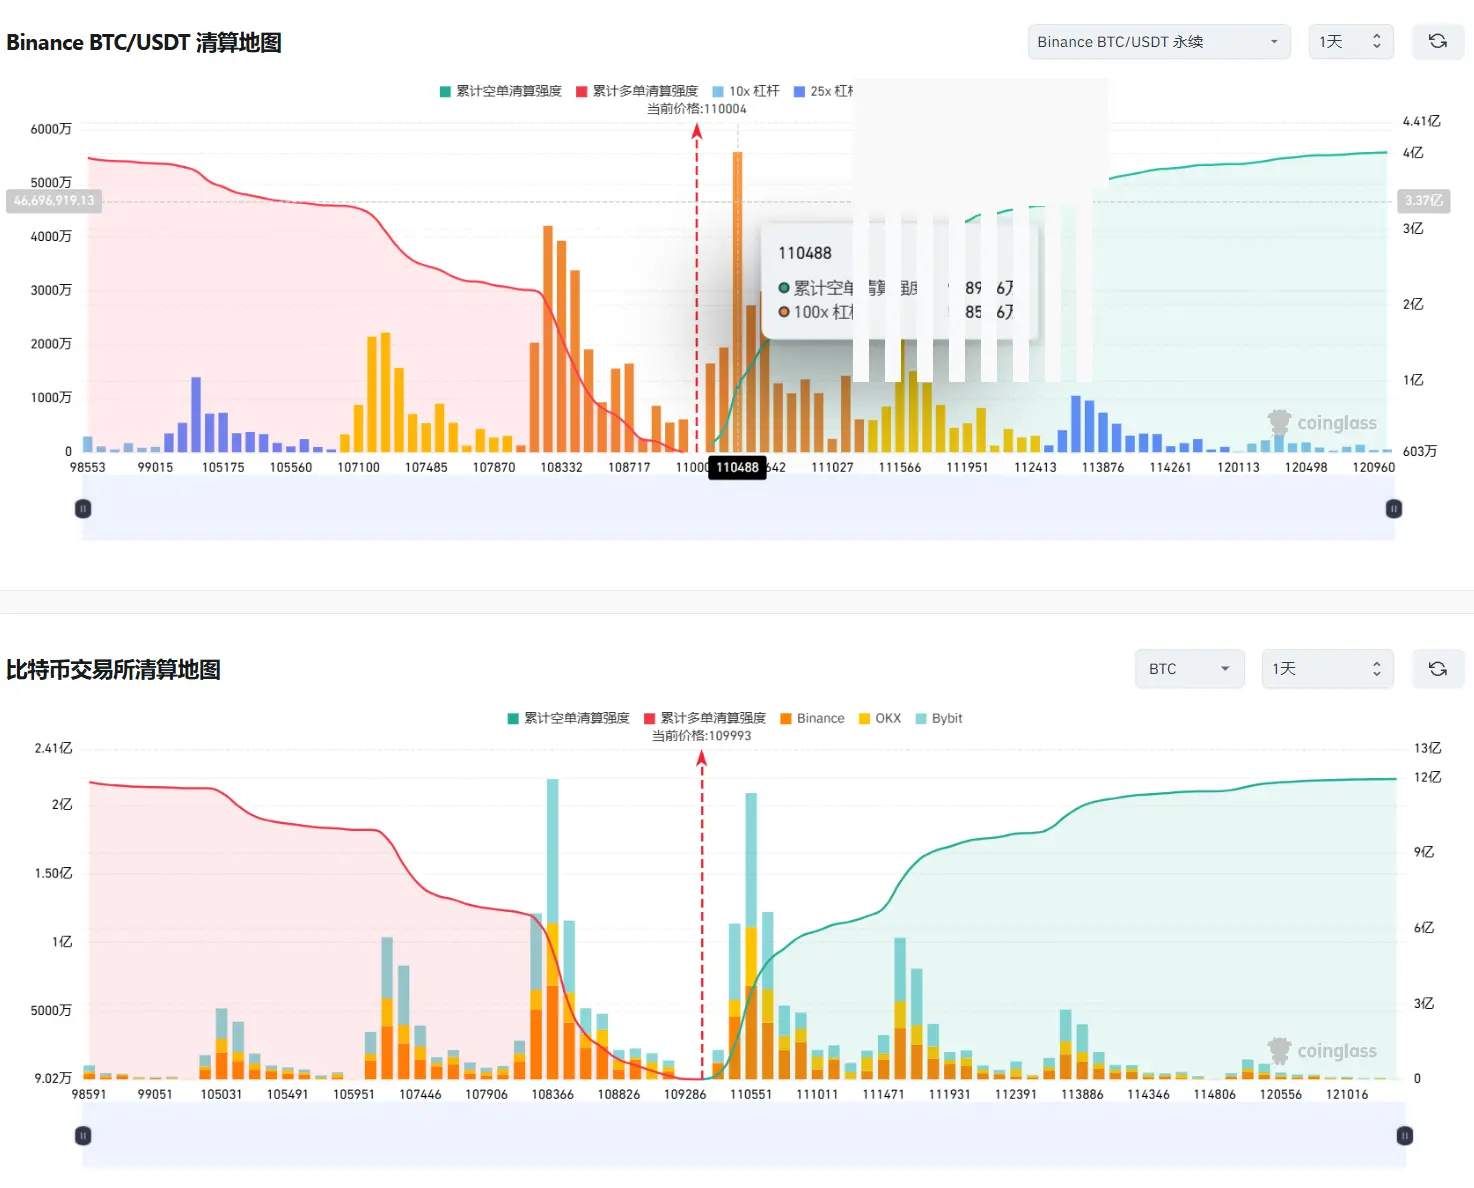This screenshot has height=1188, width=1474.
Task: Grab right zoom handle of Binance chart
Action: pyautogui.click(x=1394, y=509)
